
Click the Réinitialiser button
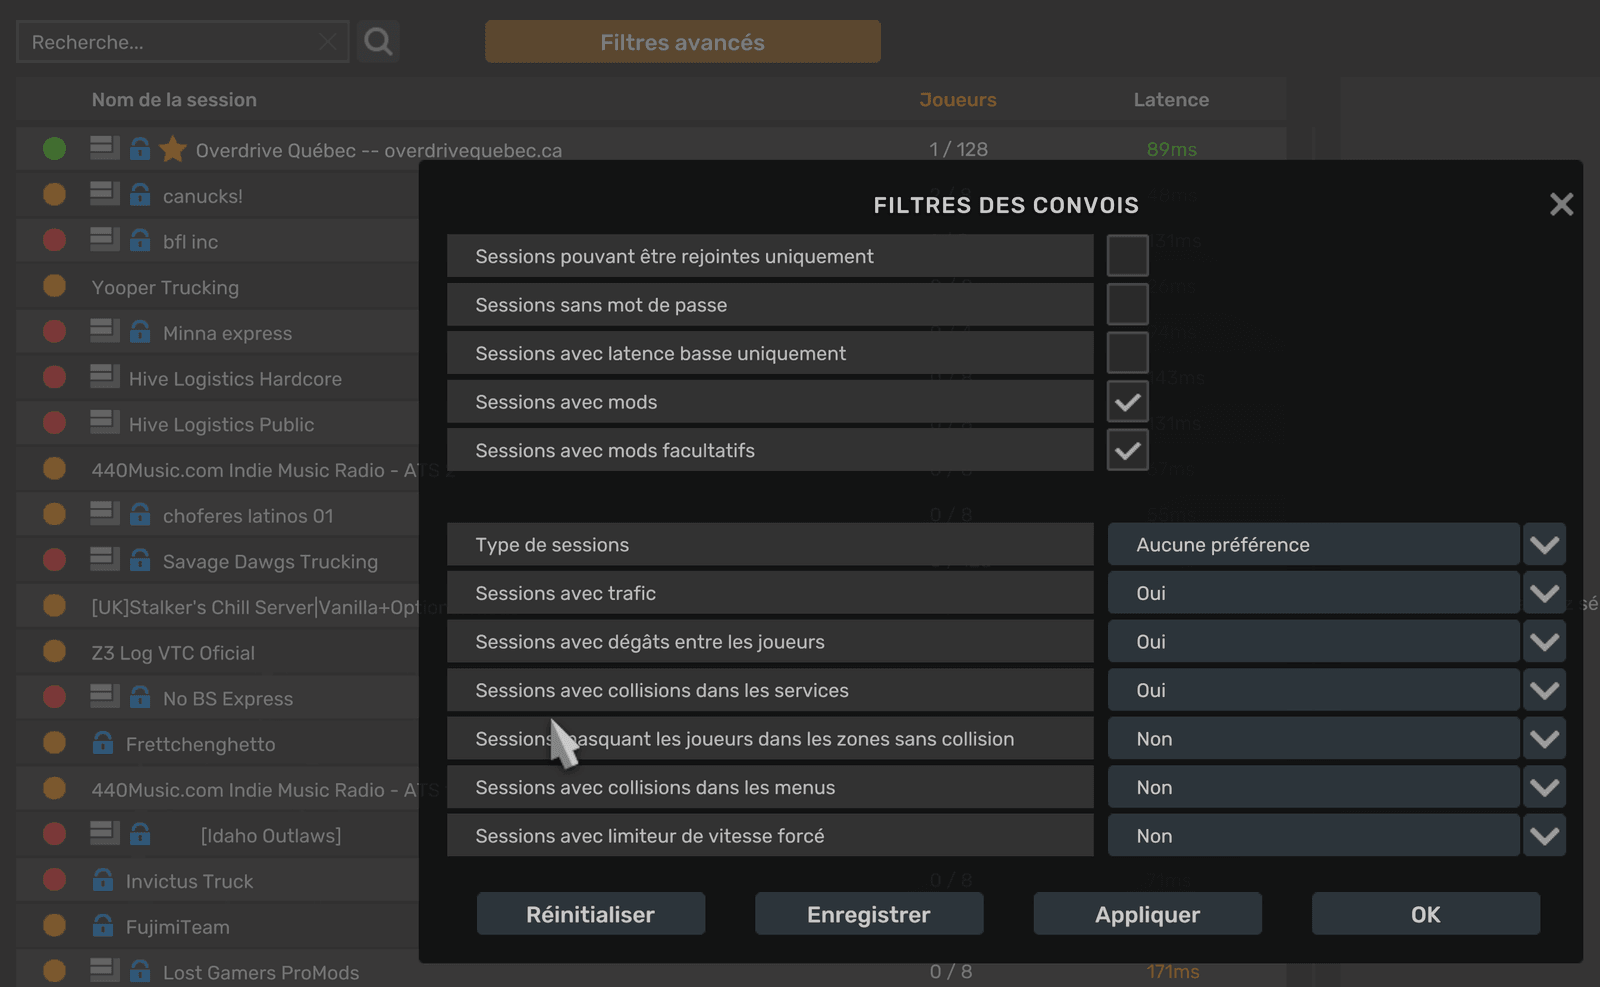point(590,914)
